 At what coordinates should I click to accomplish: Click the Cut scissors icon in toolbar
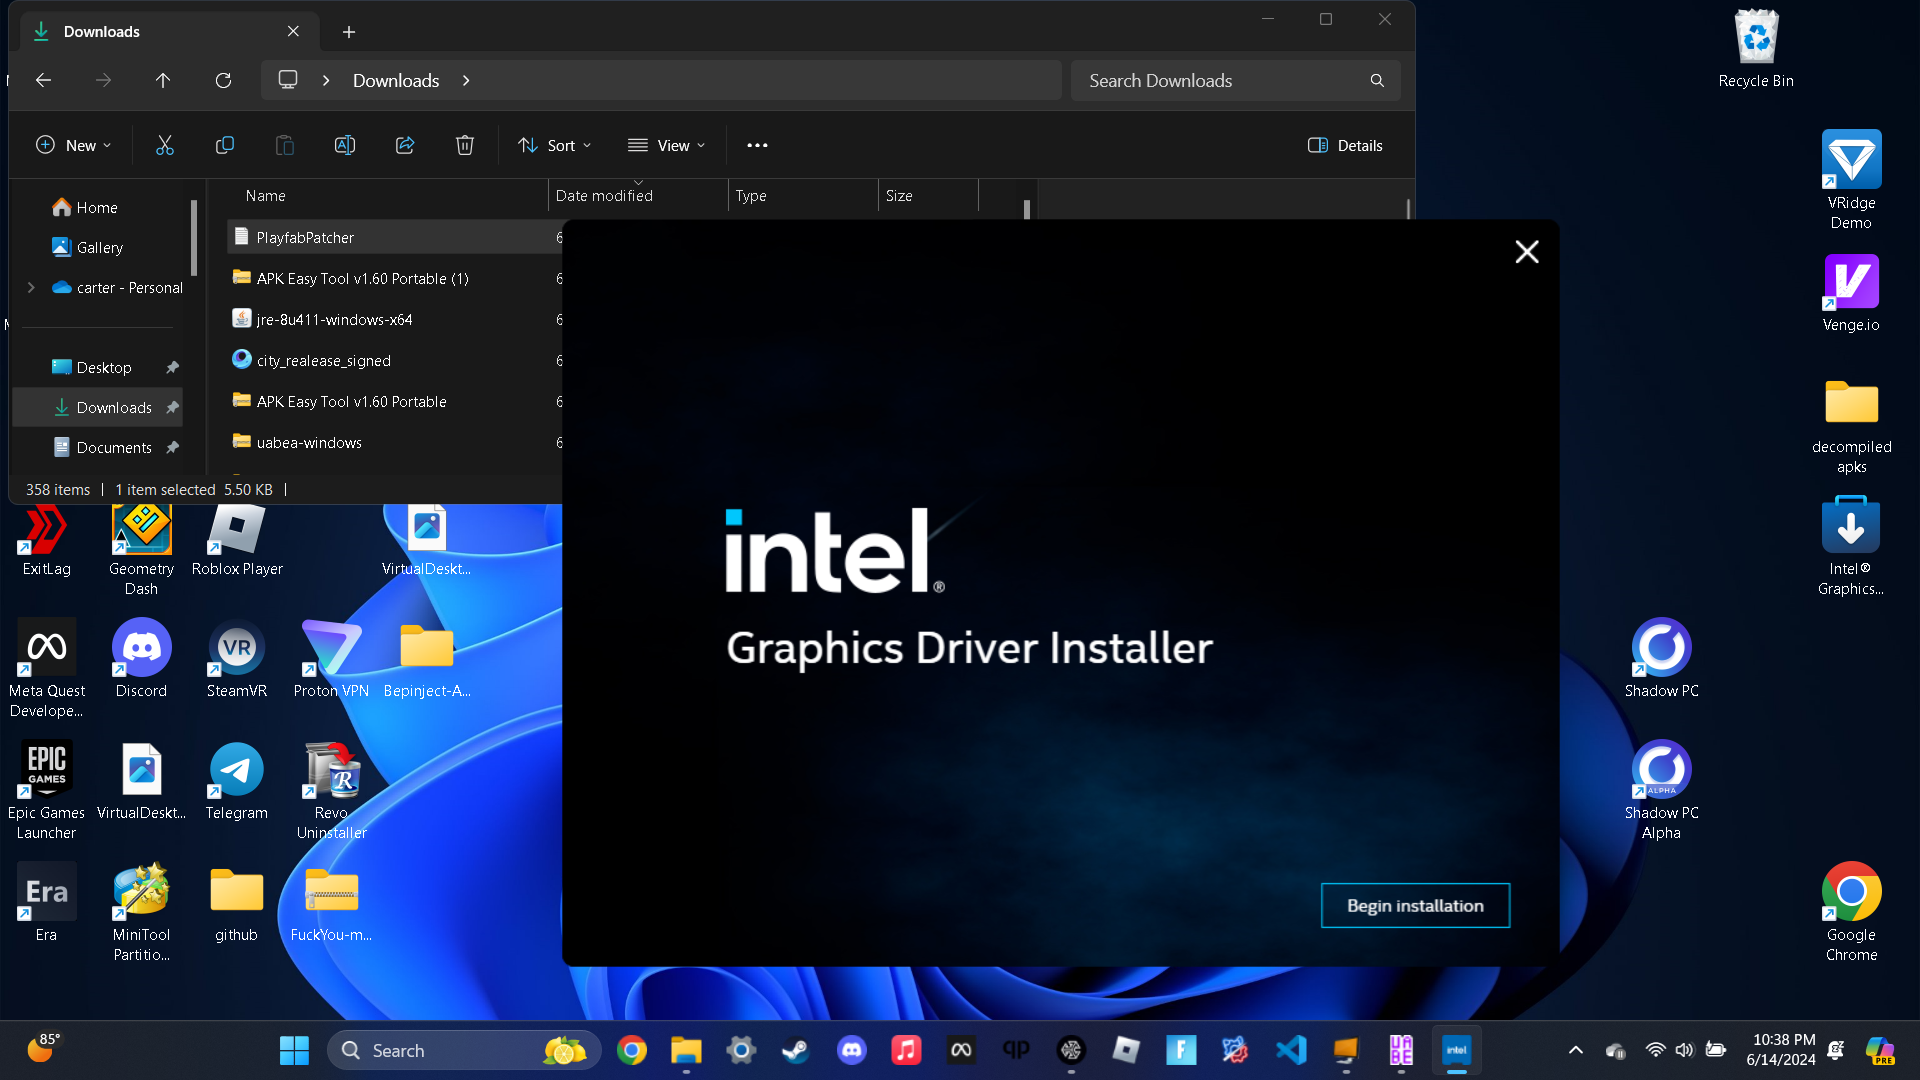click(165, 146)
